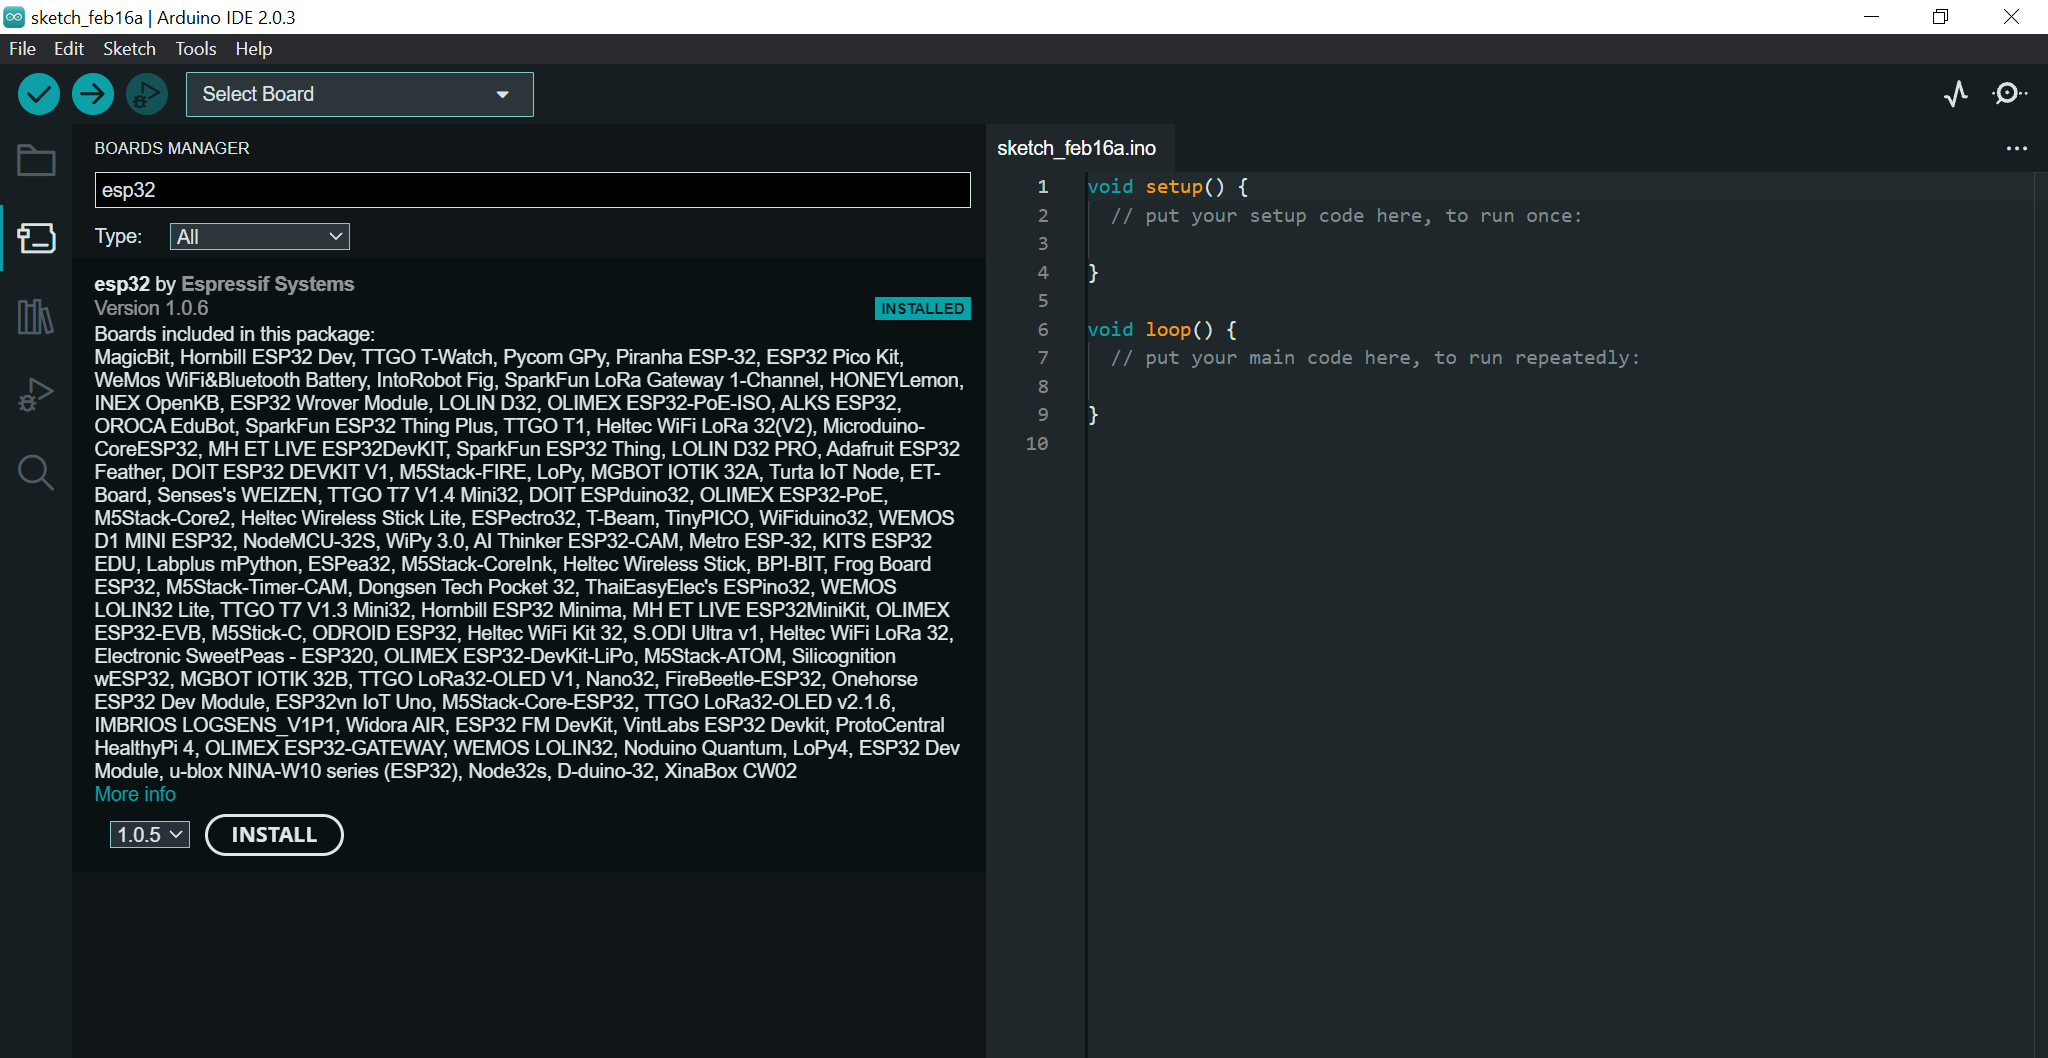
Task: Open the Edit menu
Action: [69, 49]
